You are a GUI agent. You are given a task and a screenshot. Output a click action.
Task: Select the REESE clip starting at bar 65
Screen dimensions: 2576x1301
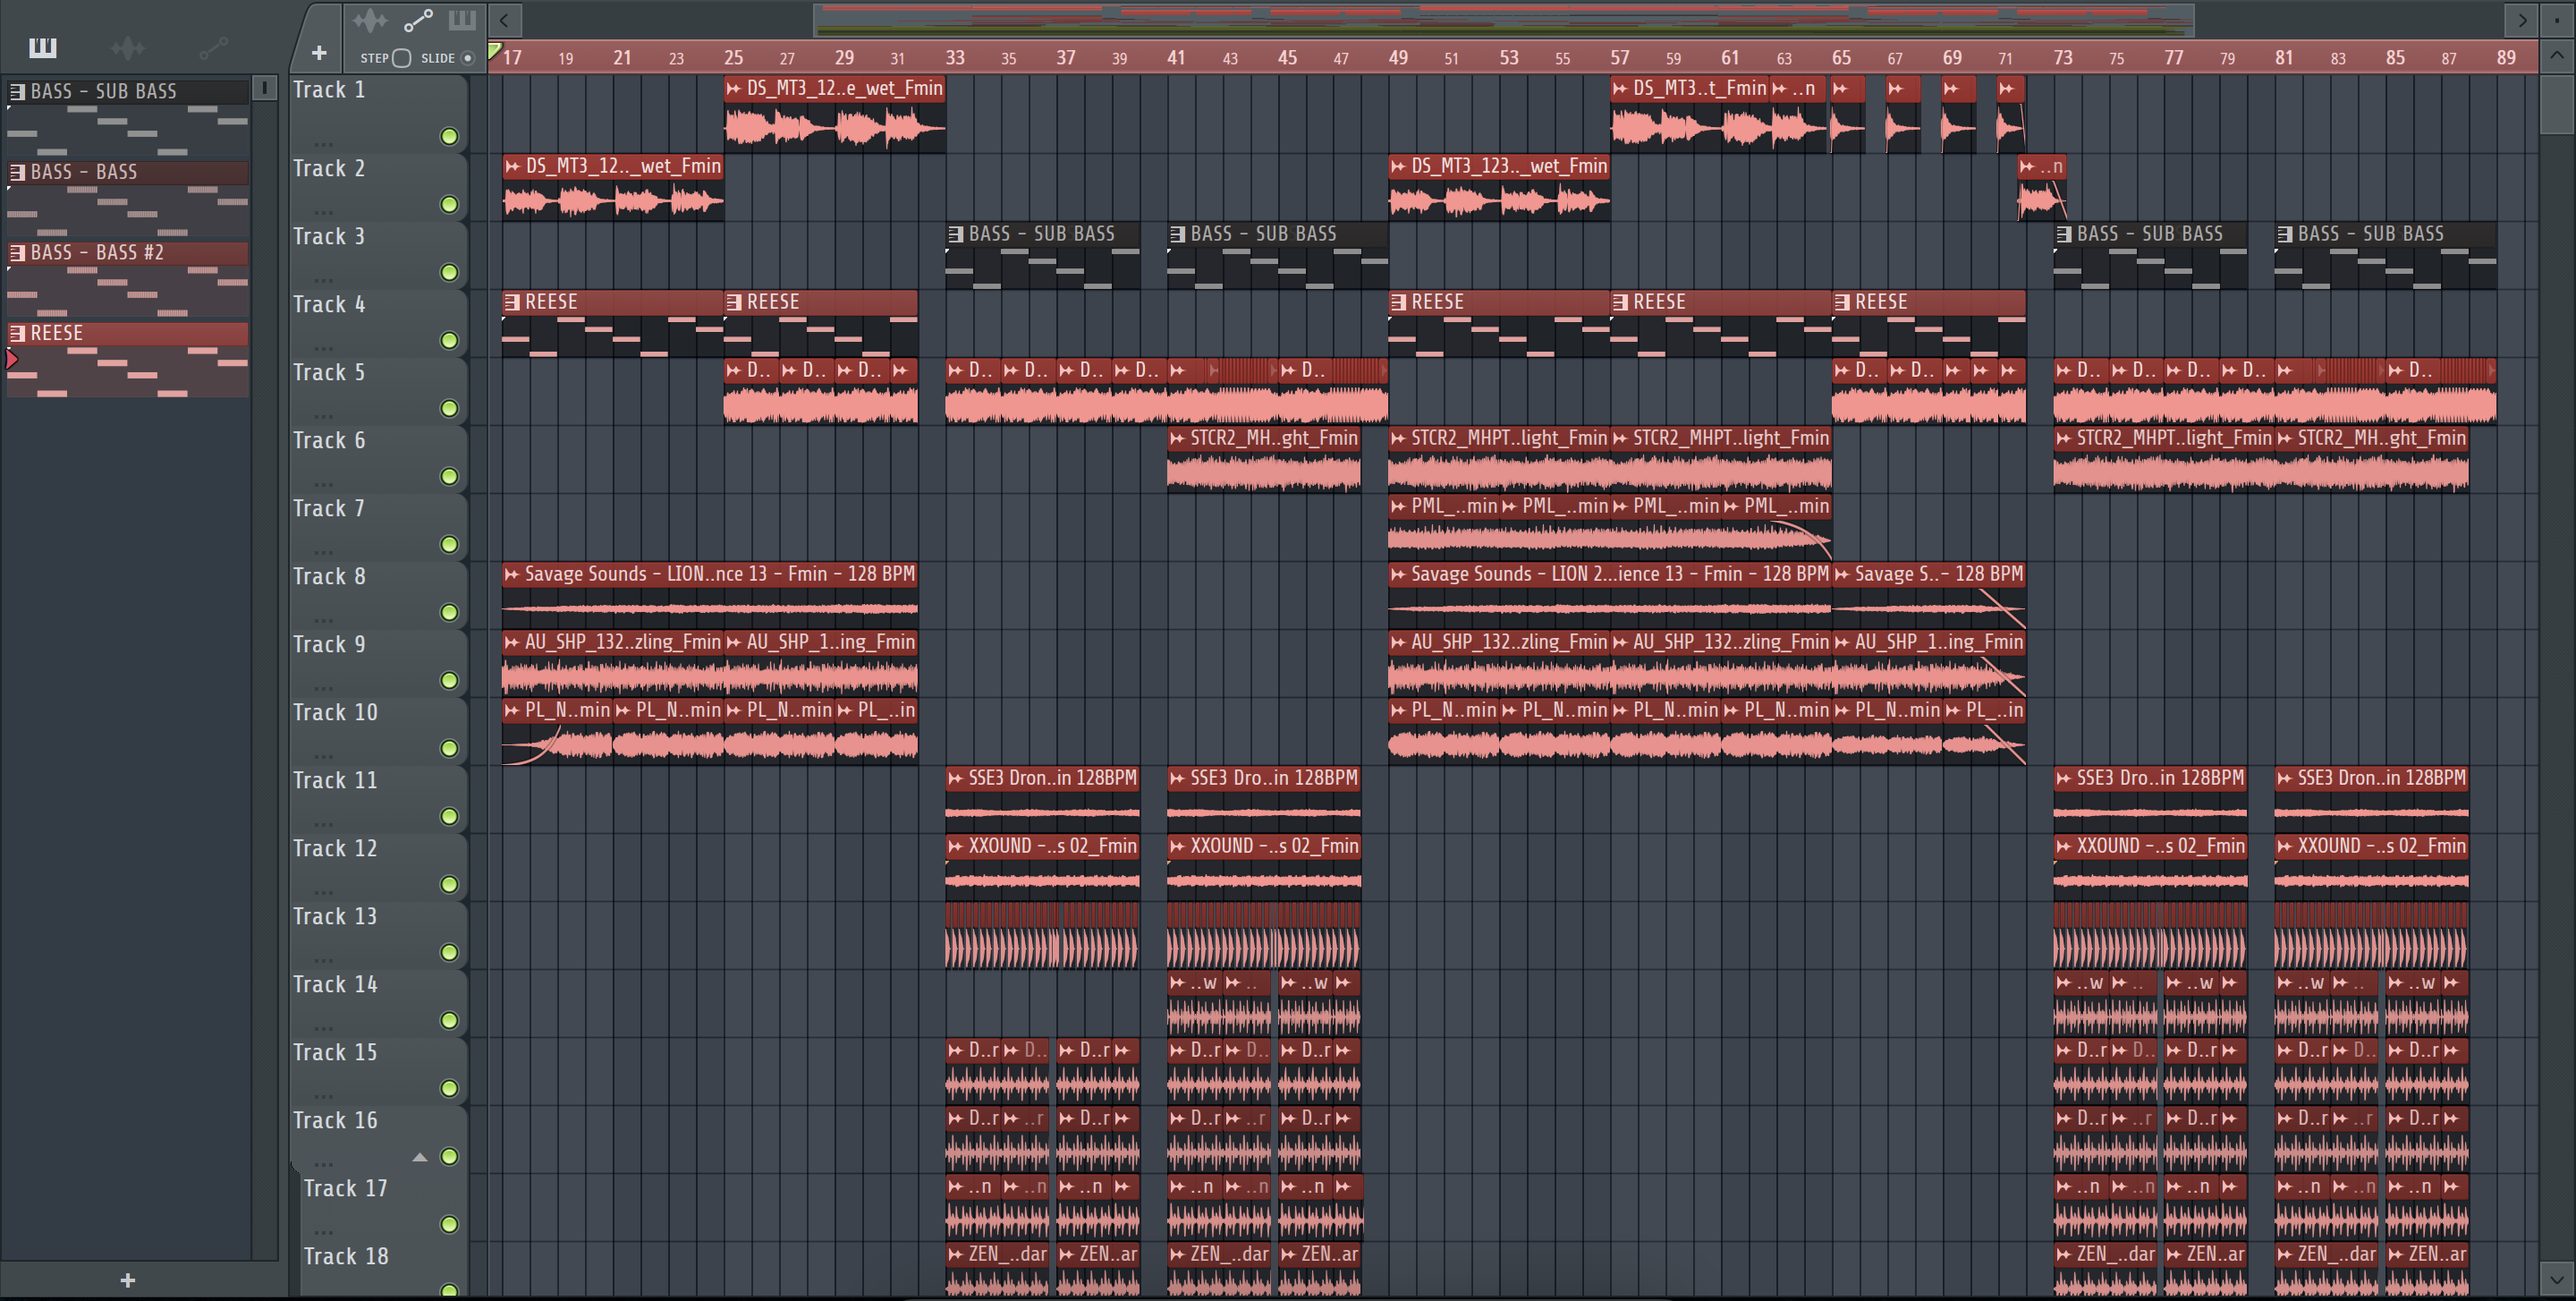tap(1929, 324)
